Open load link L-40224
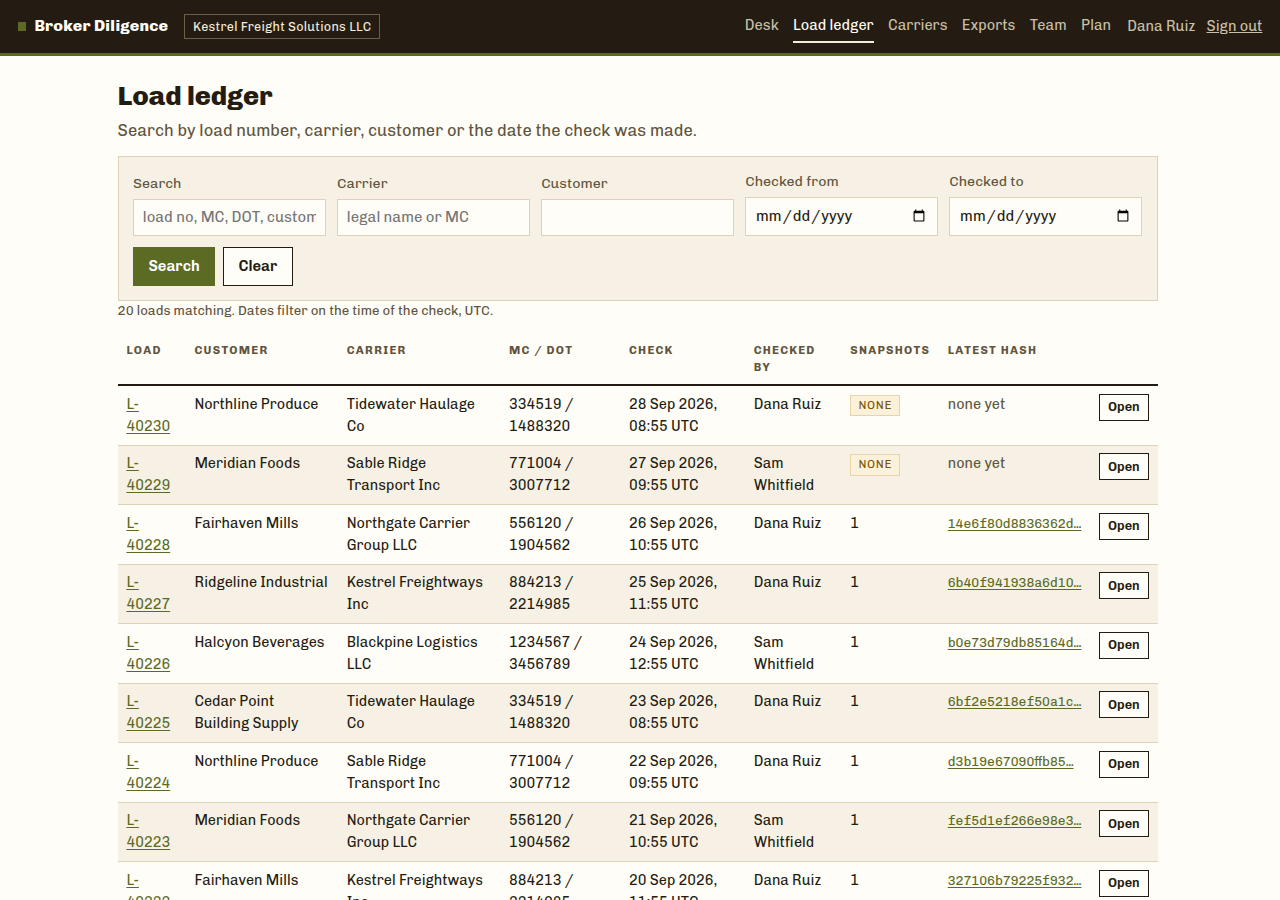Image resolution: width=1280 pixels, height=900 pixels. click(x=148, y=772)
